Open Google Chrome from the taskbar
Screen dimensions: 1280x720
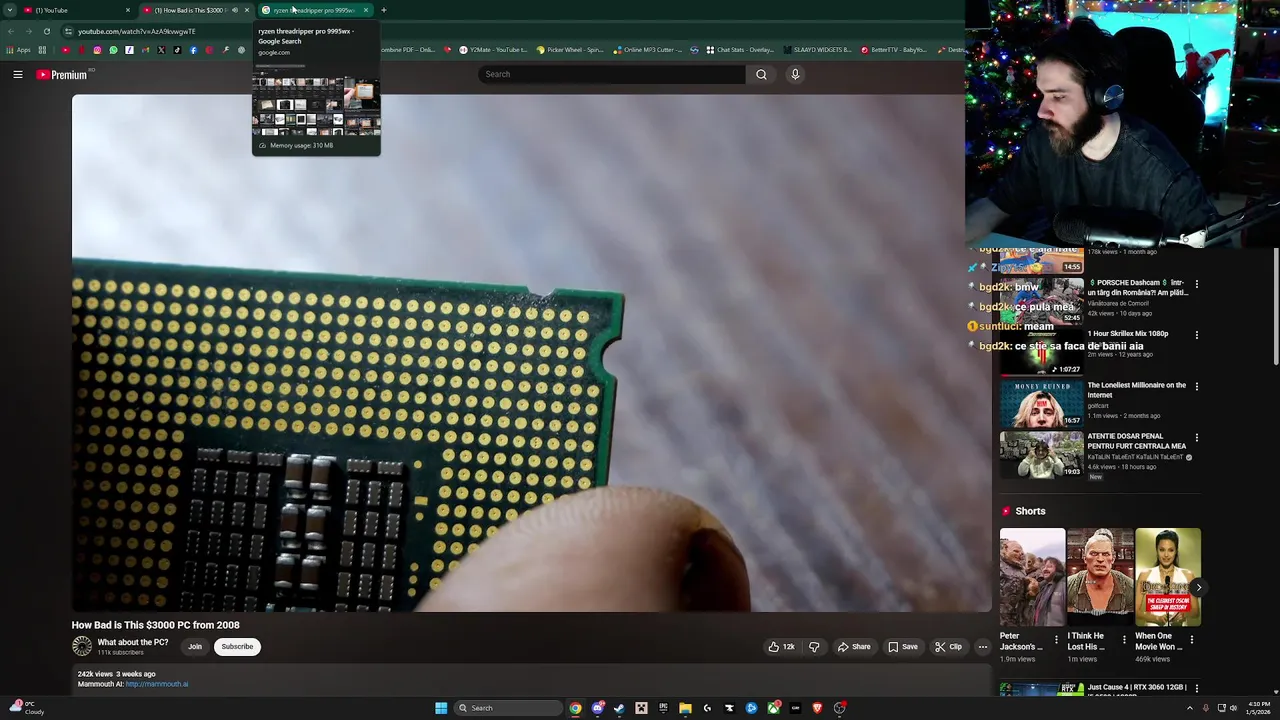pyautogui.click(x=575, y=708)
